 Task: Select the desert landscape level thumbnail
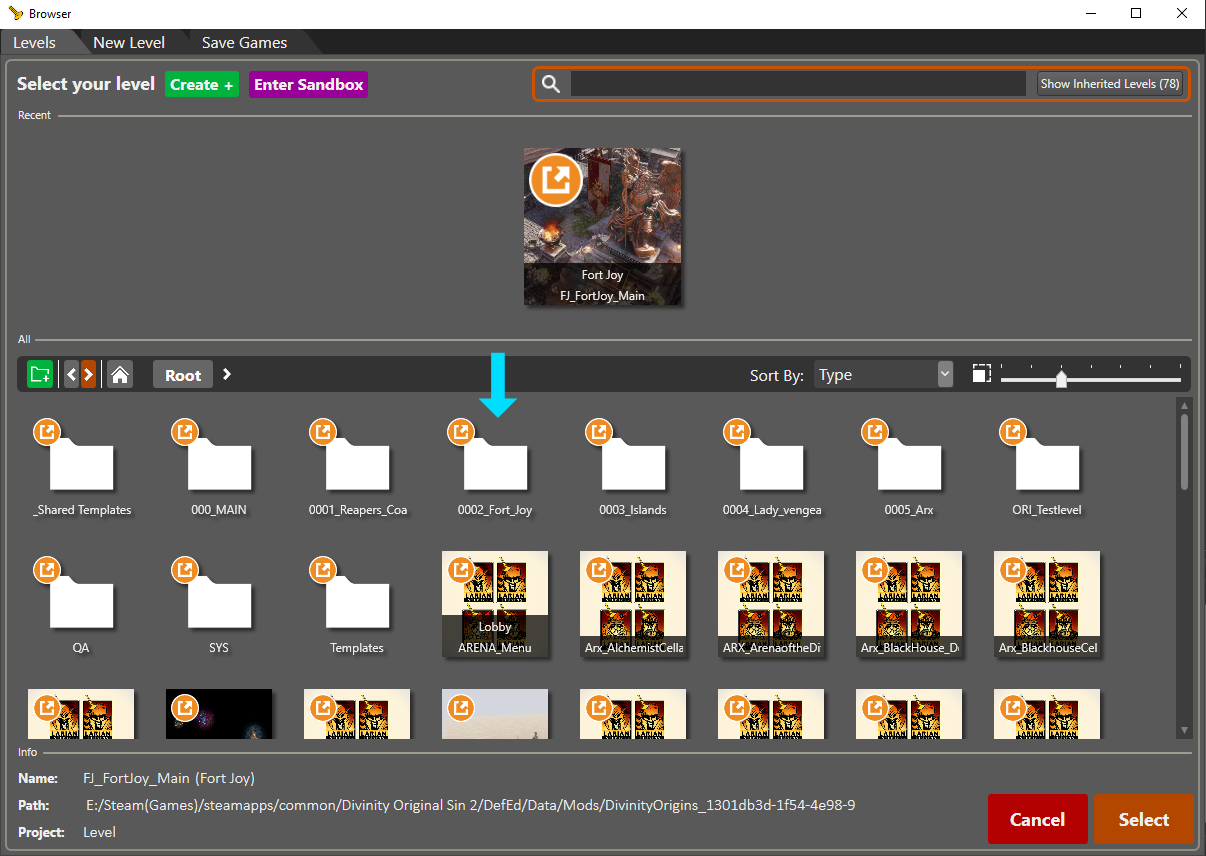point(495,714)
